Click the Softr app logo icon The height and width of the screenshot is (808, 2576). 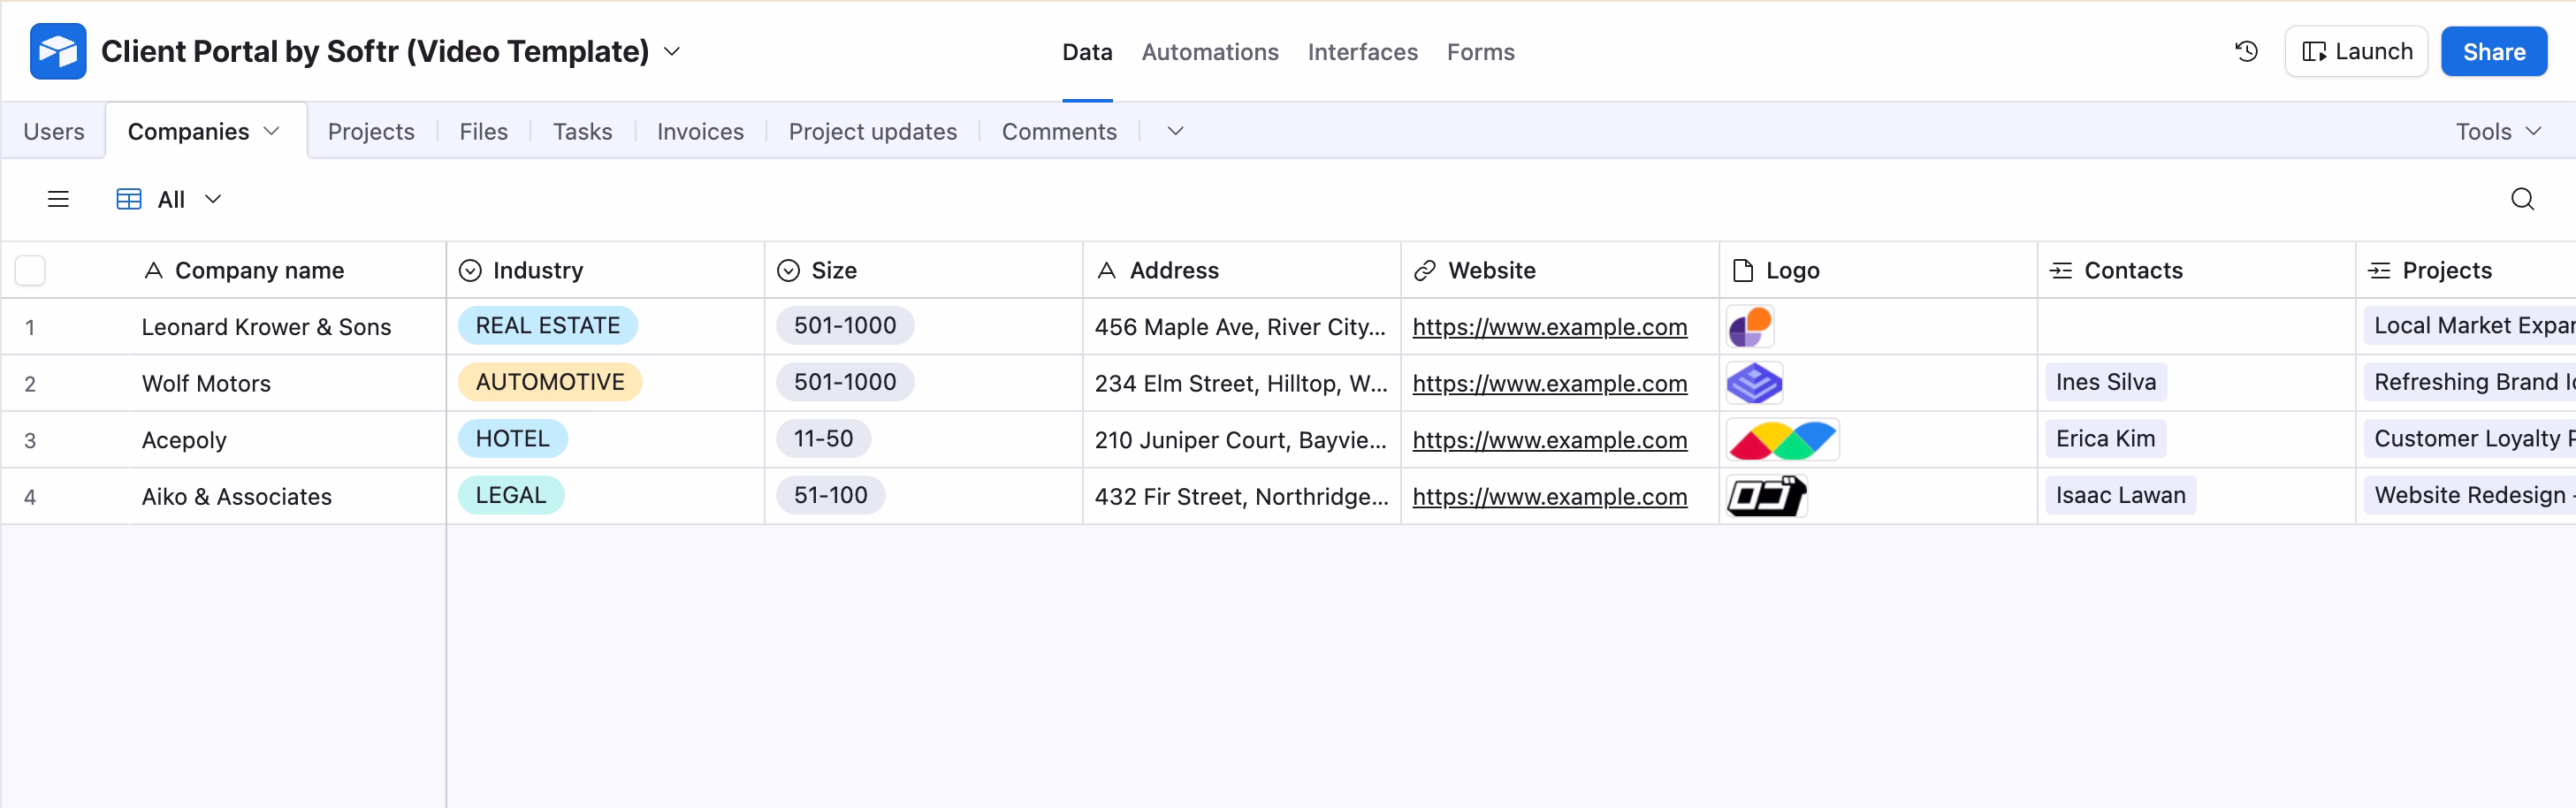click(x=58, y=51)
